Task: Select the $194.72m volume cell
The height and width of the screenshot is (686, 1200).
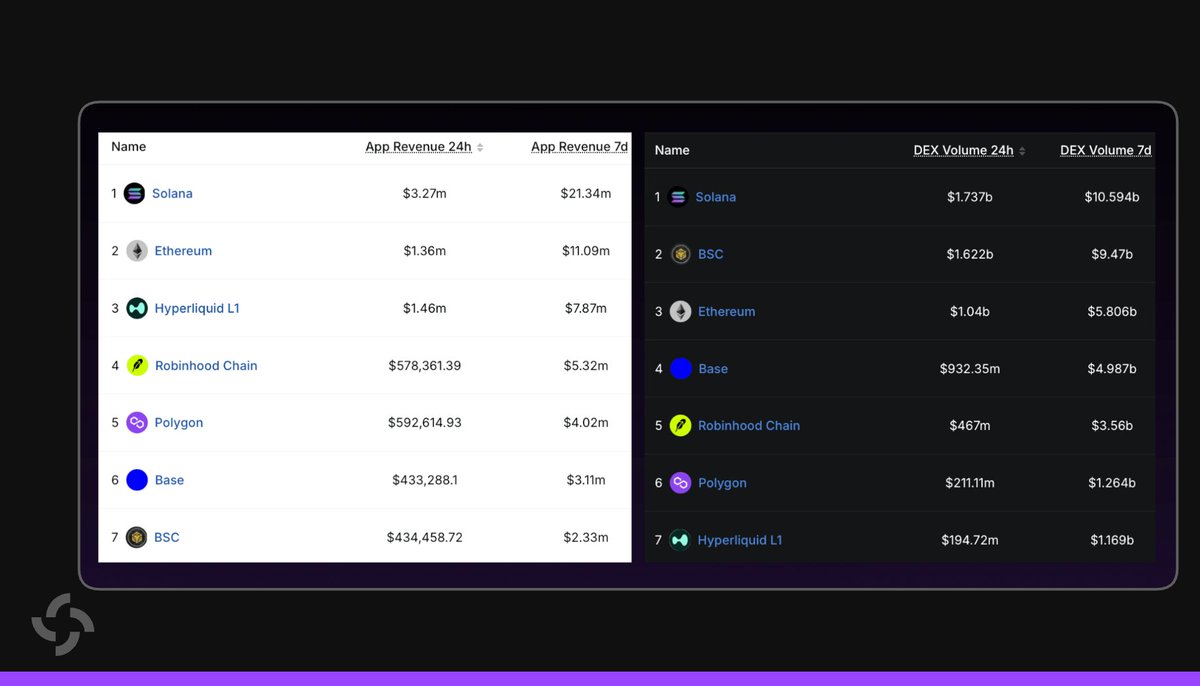Action: (970, 540)
